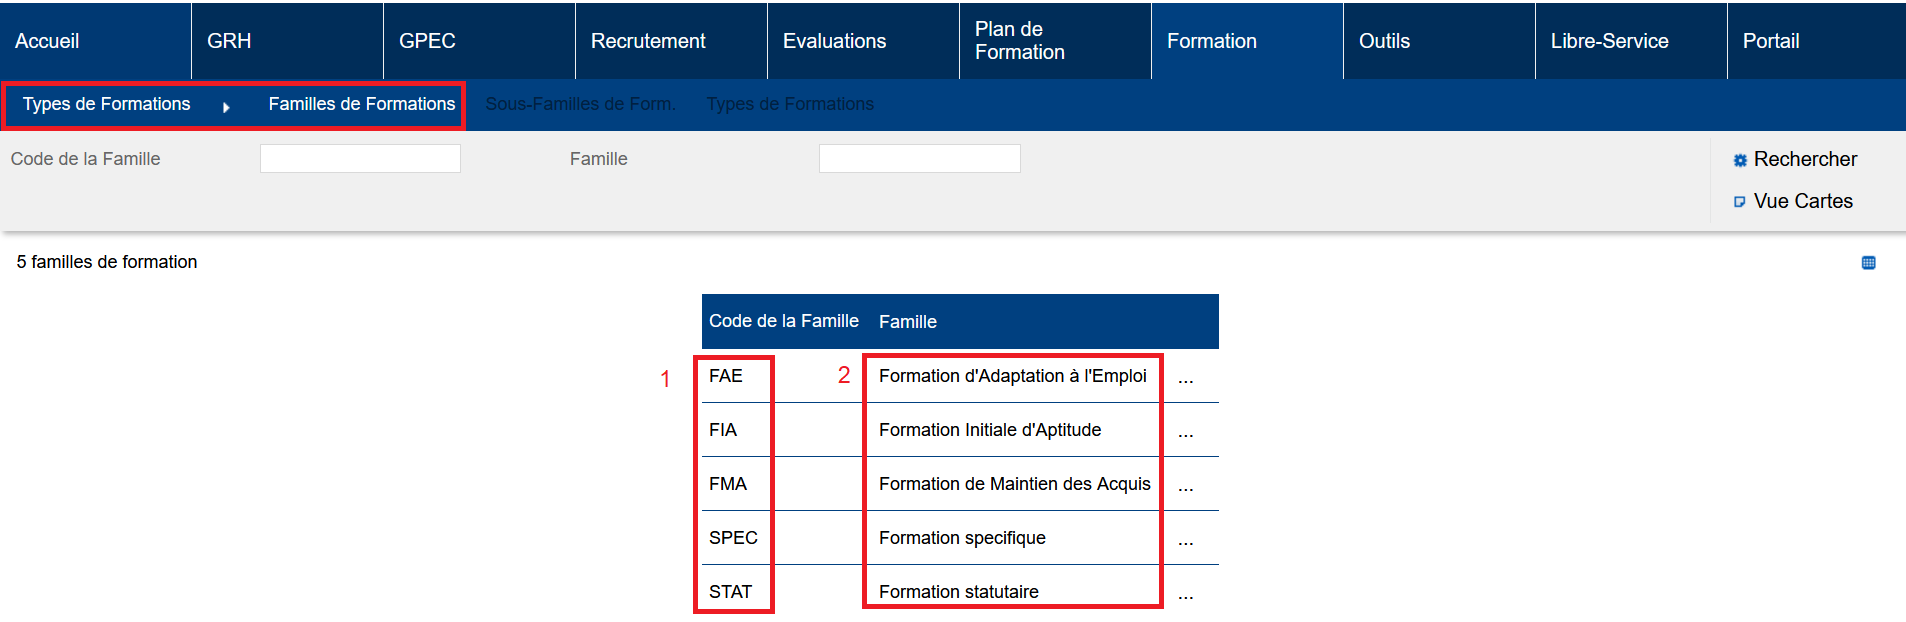
Task: Open the ellipsis menu for STAT row
Action: click(1186, 594)
